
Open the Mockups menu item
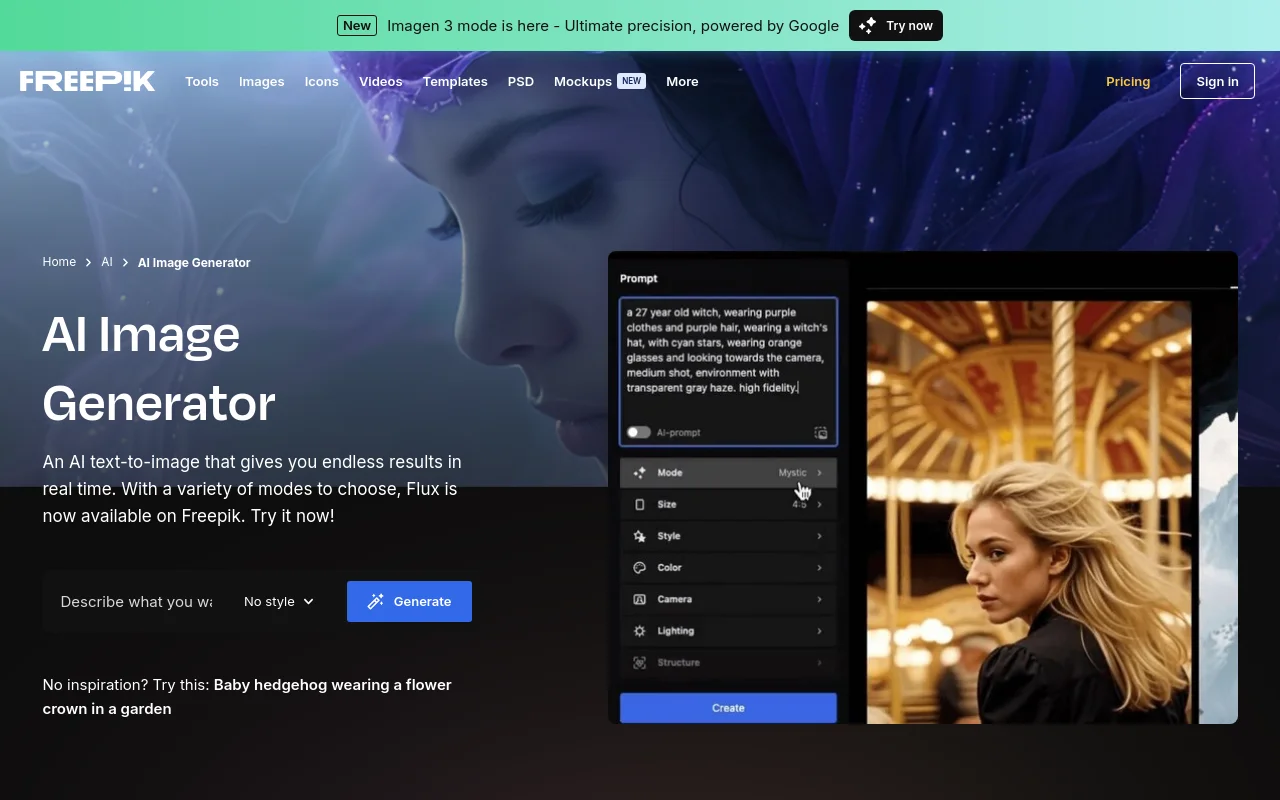pyautogui.click(x=583, y=82)
